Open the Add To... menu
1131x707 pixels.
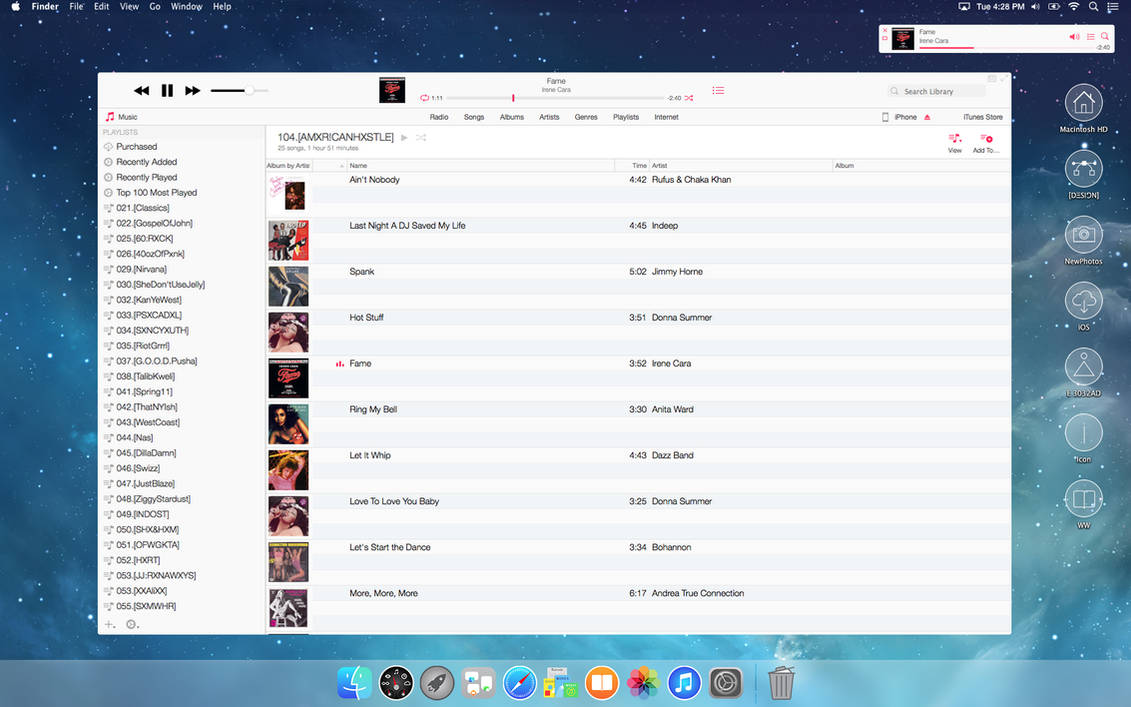(x=985, y=143)
